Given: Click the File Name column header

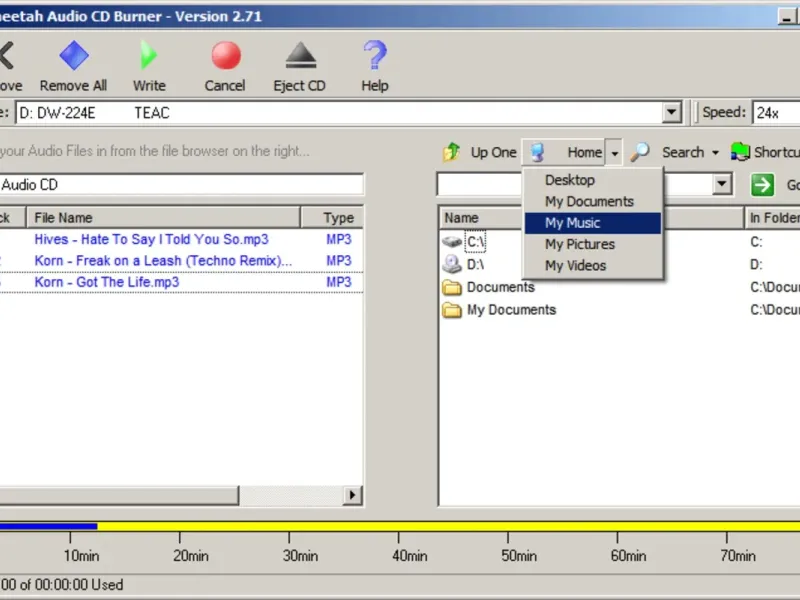Looking at the screenshot, I should (163, 218).
